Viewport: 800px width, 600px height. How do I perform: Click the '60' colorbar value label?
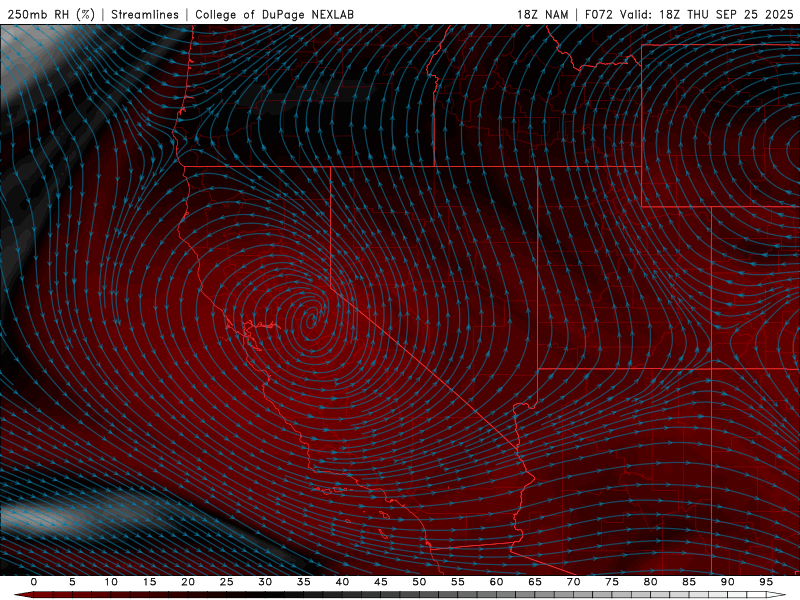(x=496, y=582)
